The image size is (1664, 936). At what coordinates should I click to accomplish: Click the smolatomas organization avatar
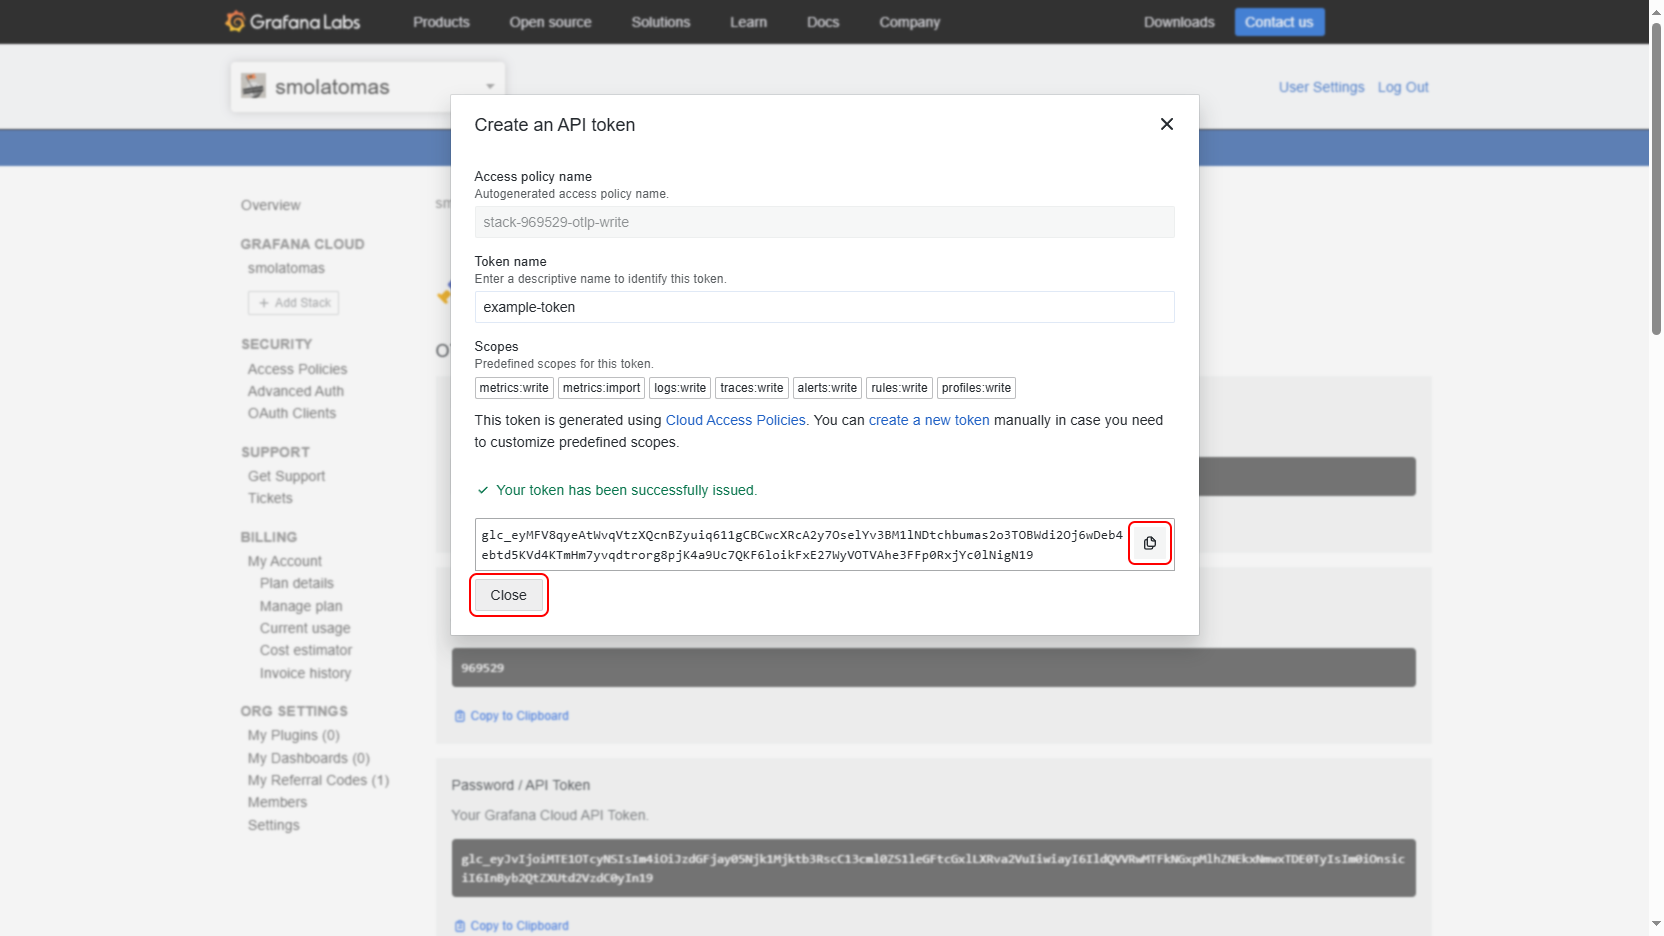(253, 86)
